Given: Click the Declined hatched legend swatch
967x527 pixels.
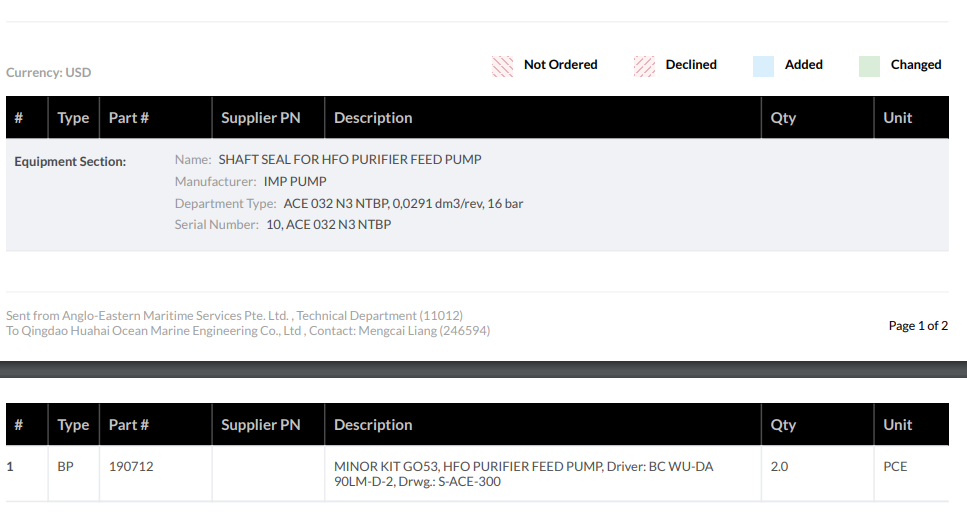Looking at the screenshot, I should 644,66.
